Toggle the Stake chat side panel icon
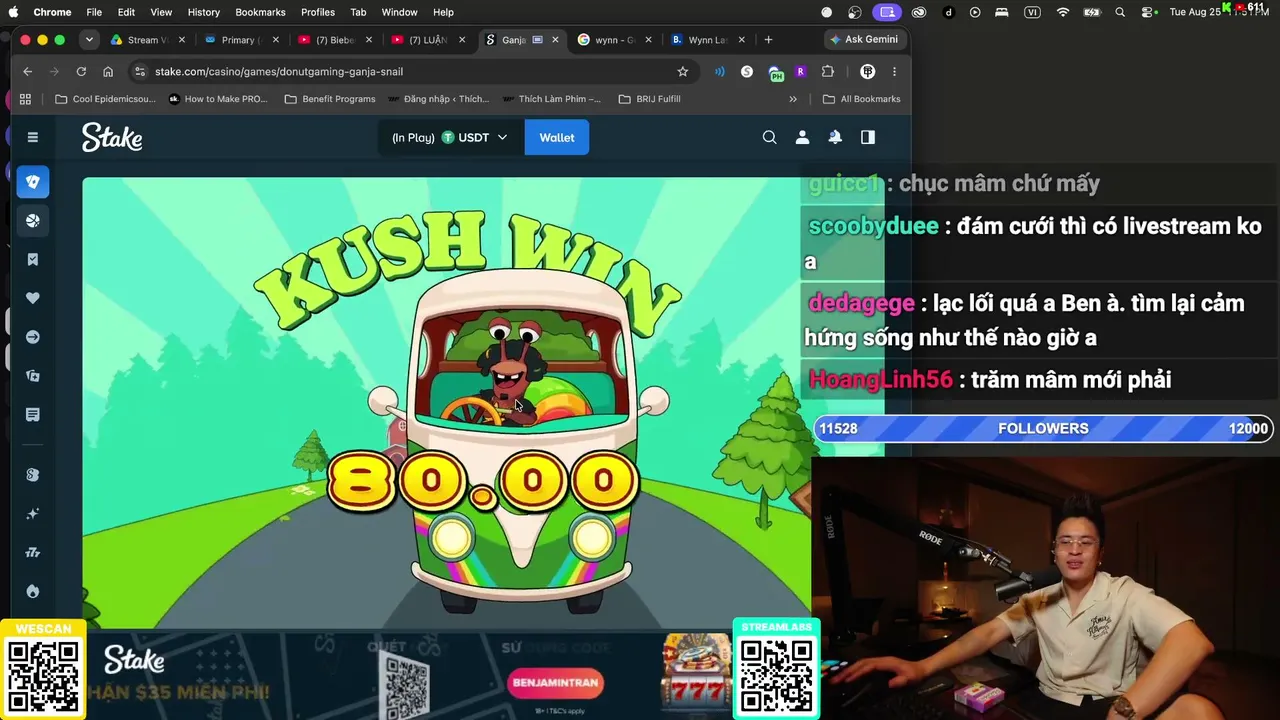 pyautogui.click(x=868, y=137)
